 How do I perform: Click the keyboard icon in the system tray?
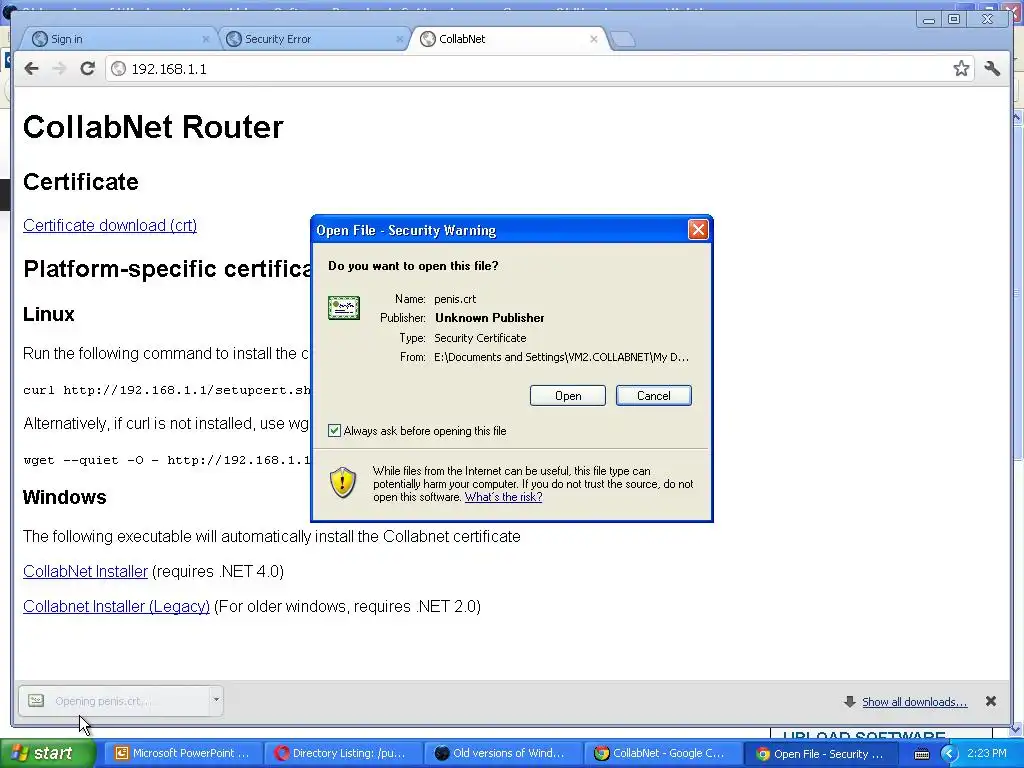tap(921, 754)
